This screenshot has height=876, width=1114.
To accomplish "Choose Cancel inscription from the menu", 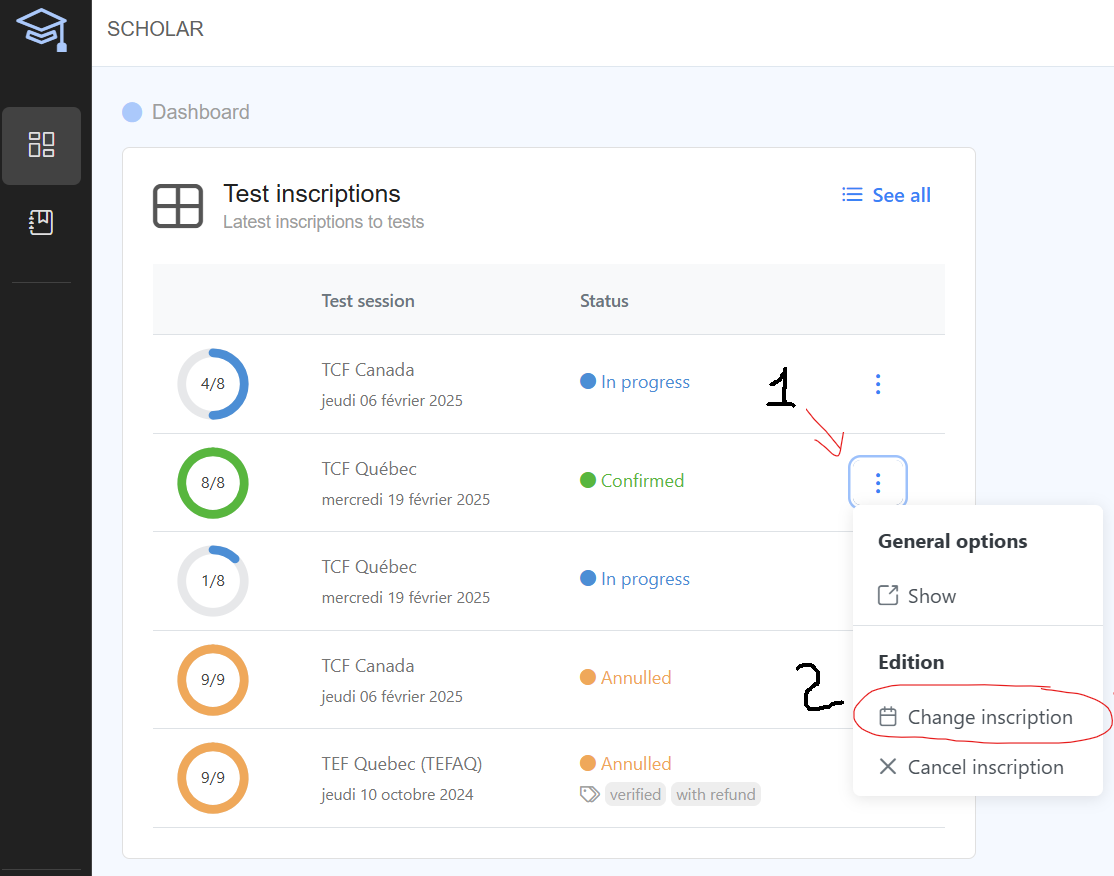I will (985, 767).
